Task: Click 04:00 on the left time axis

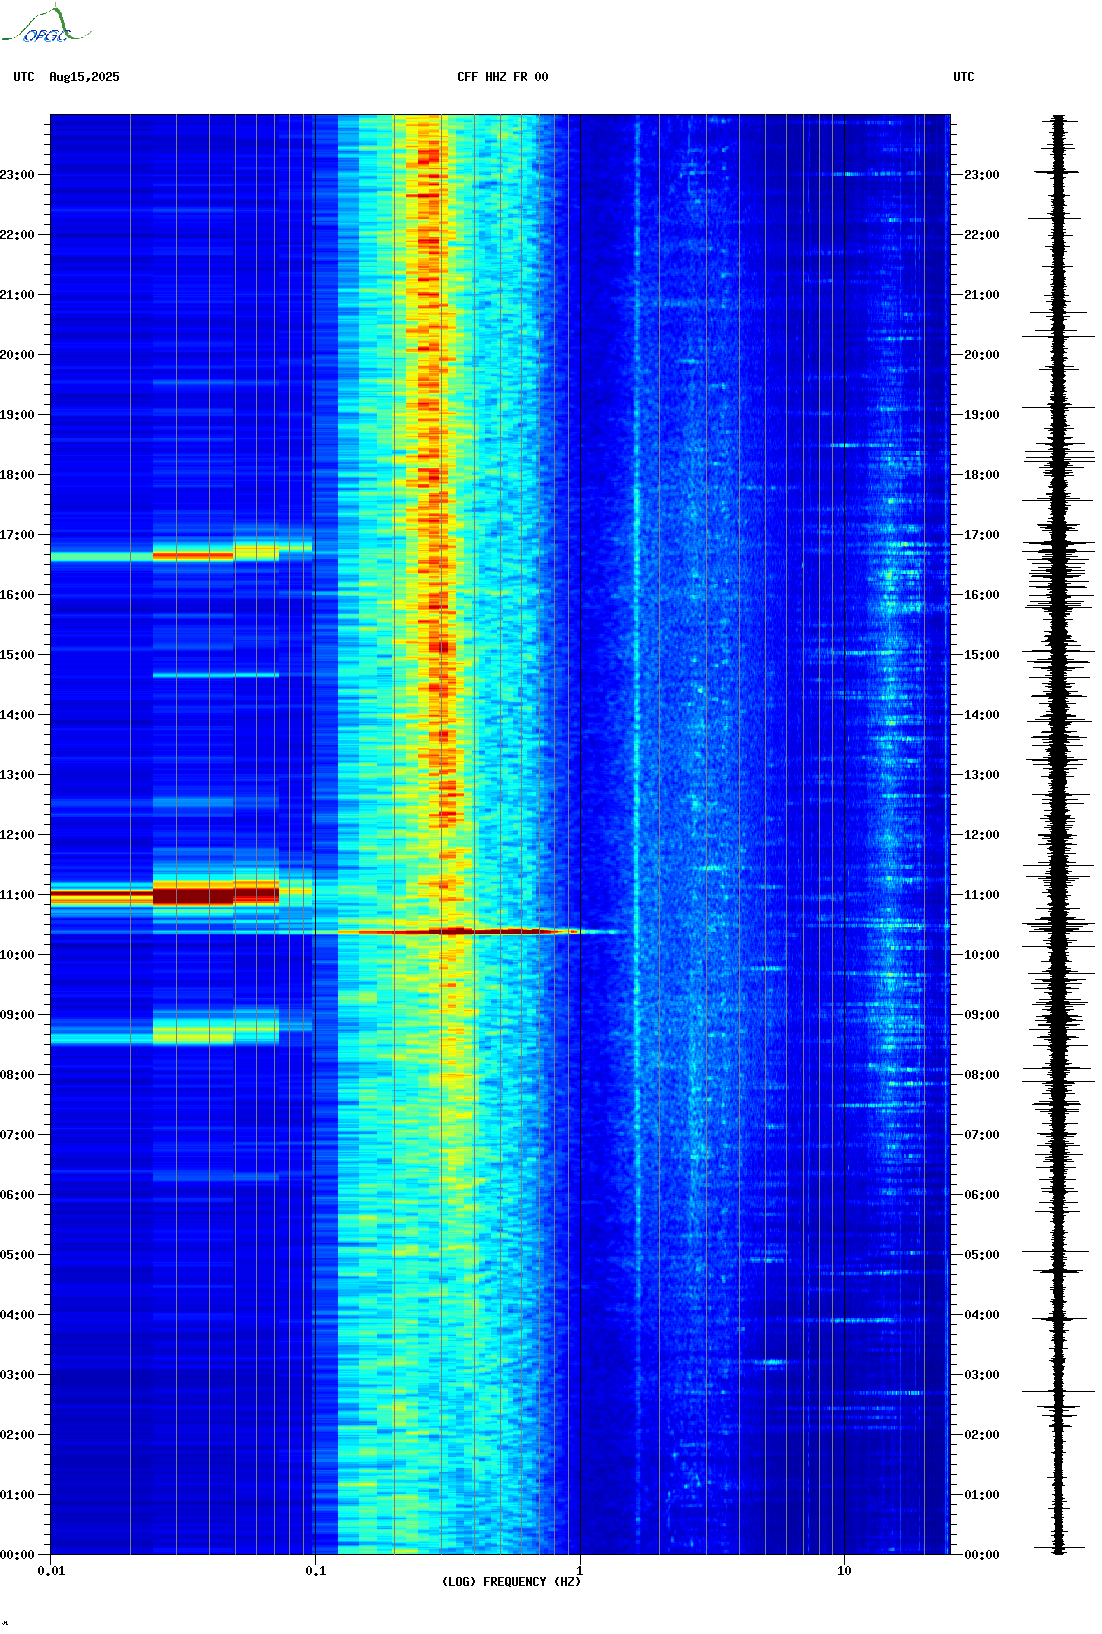Action: pyautogui.click(x=17, y=1315)
